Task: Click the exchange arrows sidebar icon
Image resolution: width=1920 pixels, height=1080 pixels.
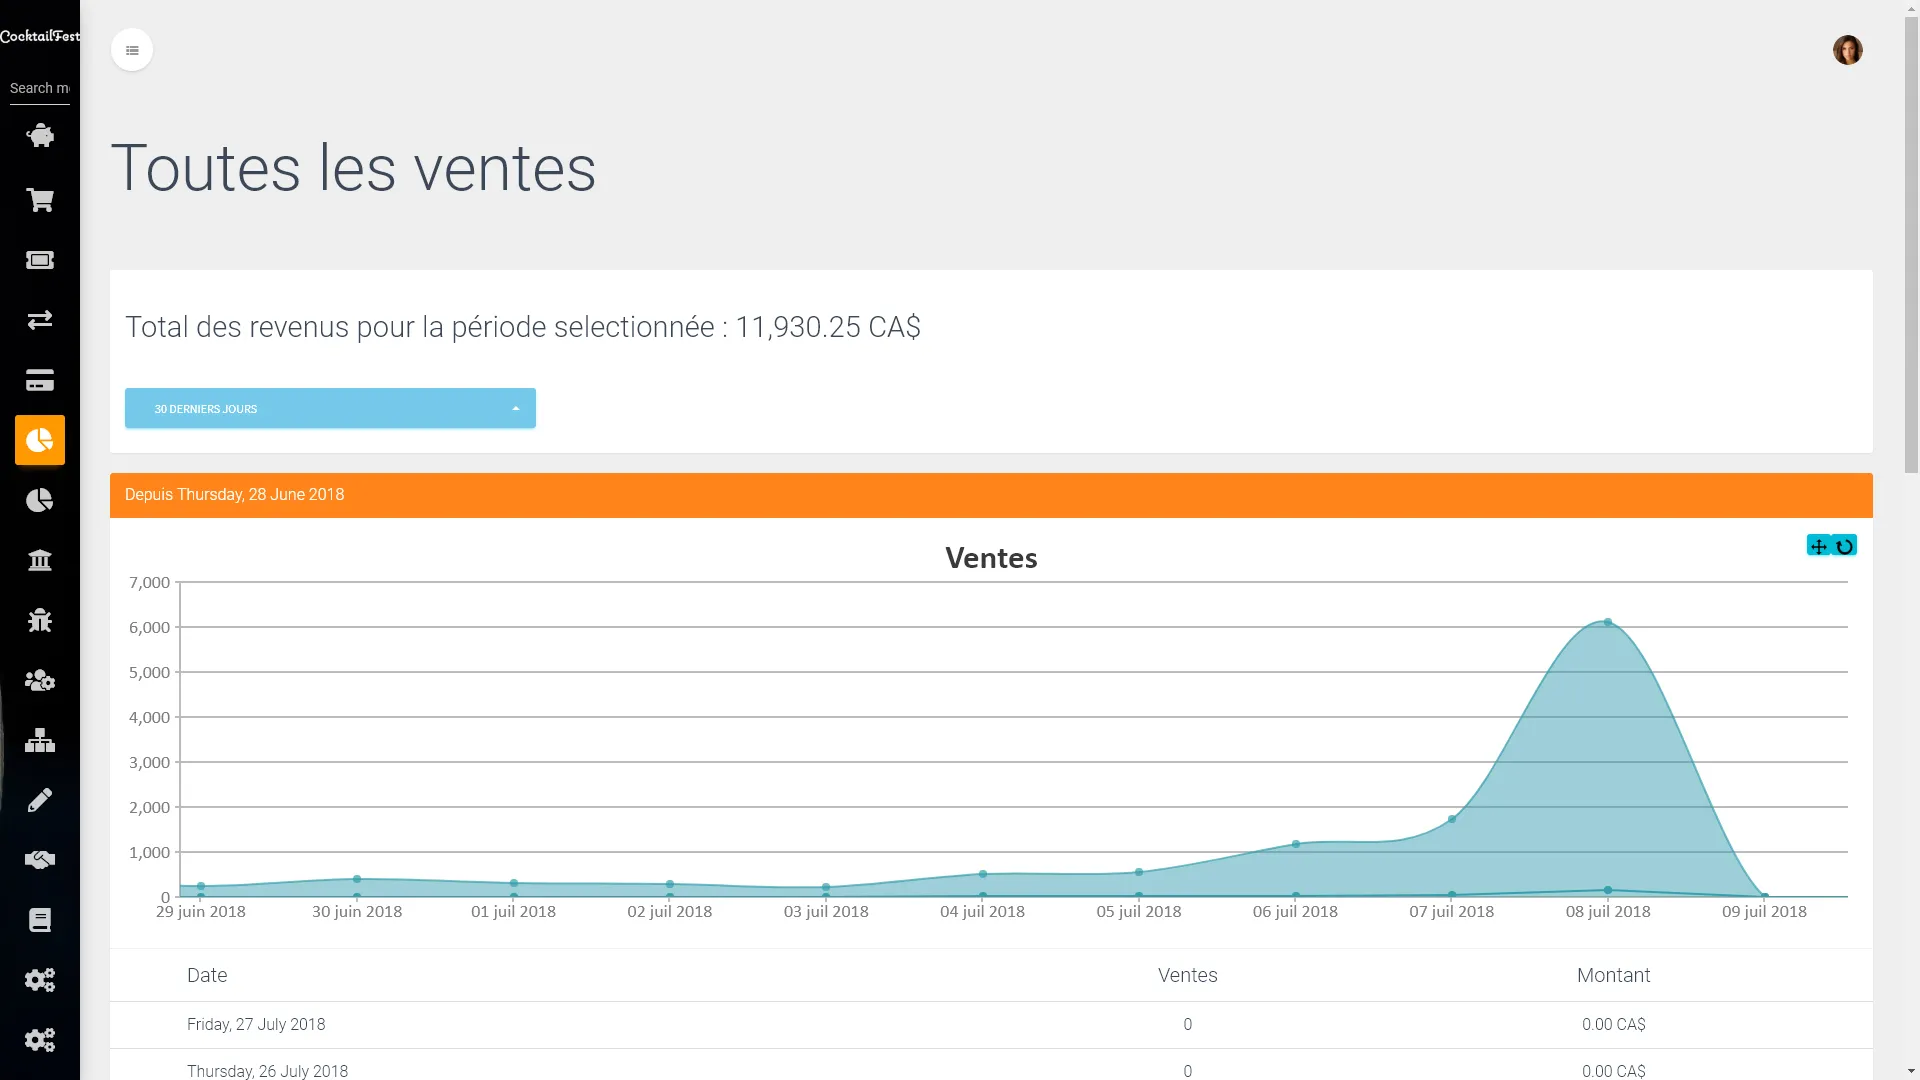Action: click(40, 320)
